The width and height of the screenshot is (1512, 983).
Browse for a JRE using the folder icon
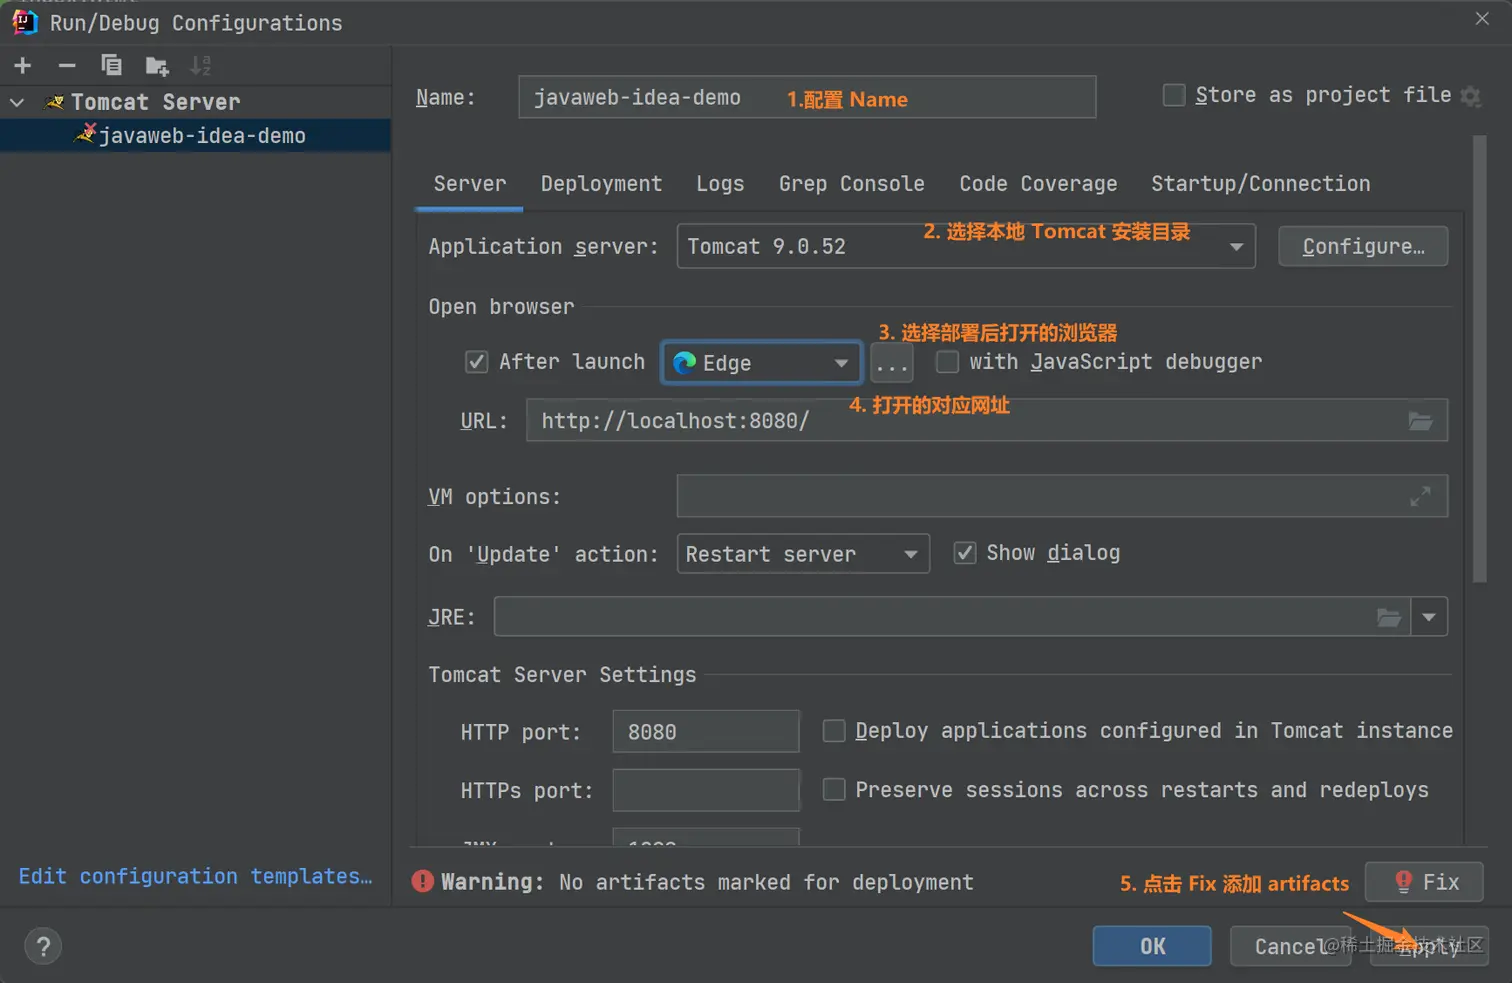(1389, 617)
